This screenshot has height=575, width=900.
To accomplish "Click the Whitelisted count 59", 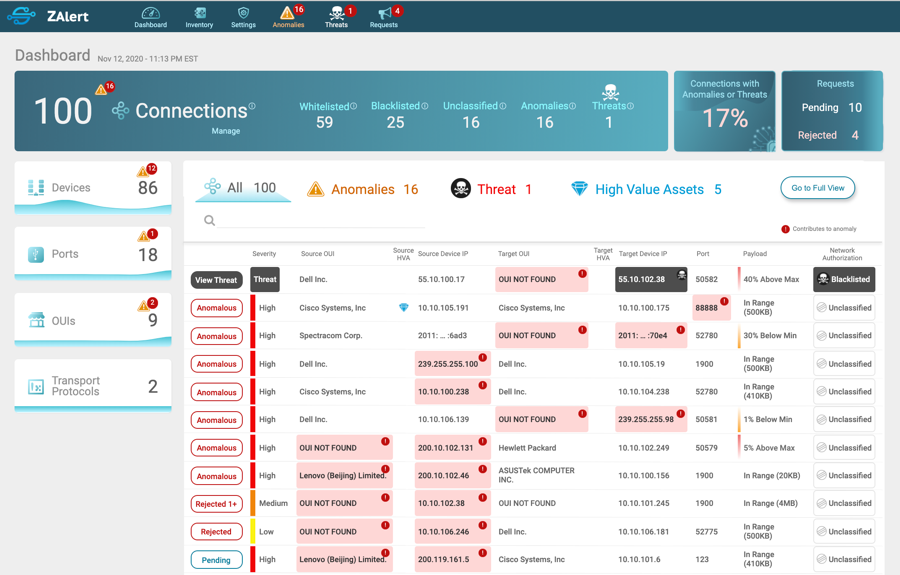I will point(324,122).
